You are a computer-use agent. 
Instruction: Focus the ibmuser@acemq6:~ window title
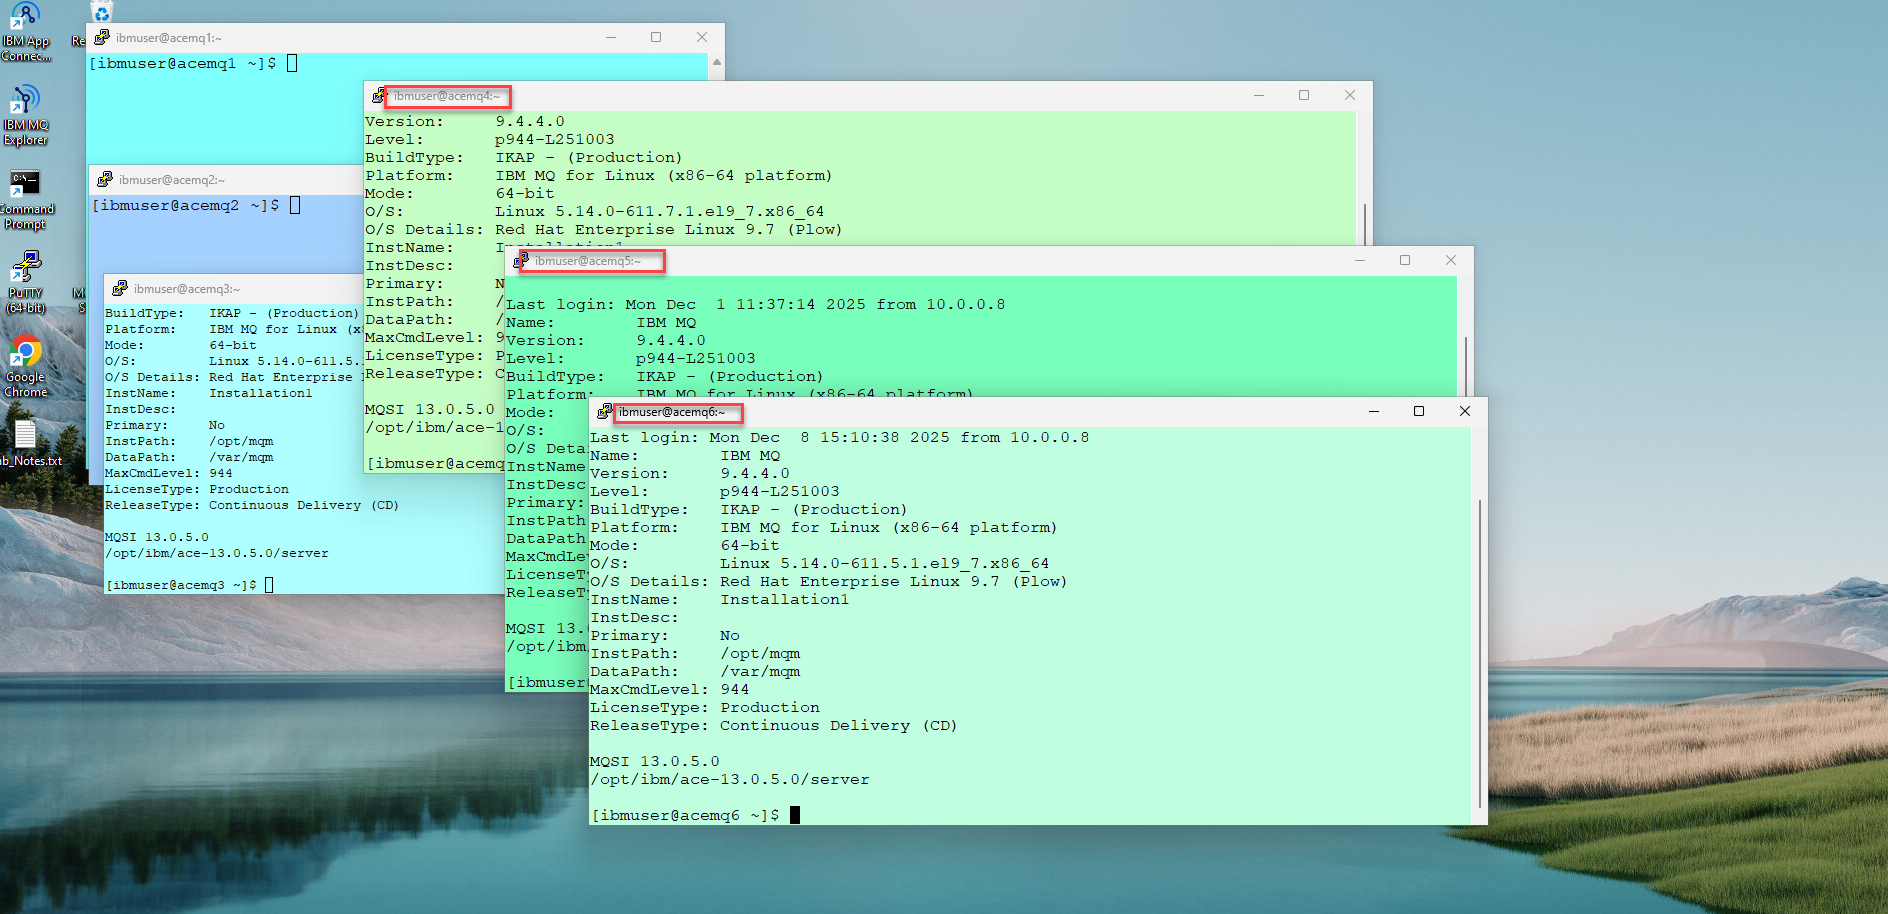(672, 412)
